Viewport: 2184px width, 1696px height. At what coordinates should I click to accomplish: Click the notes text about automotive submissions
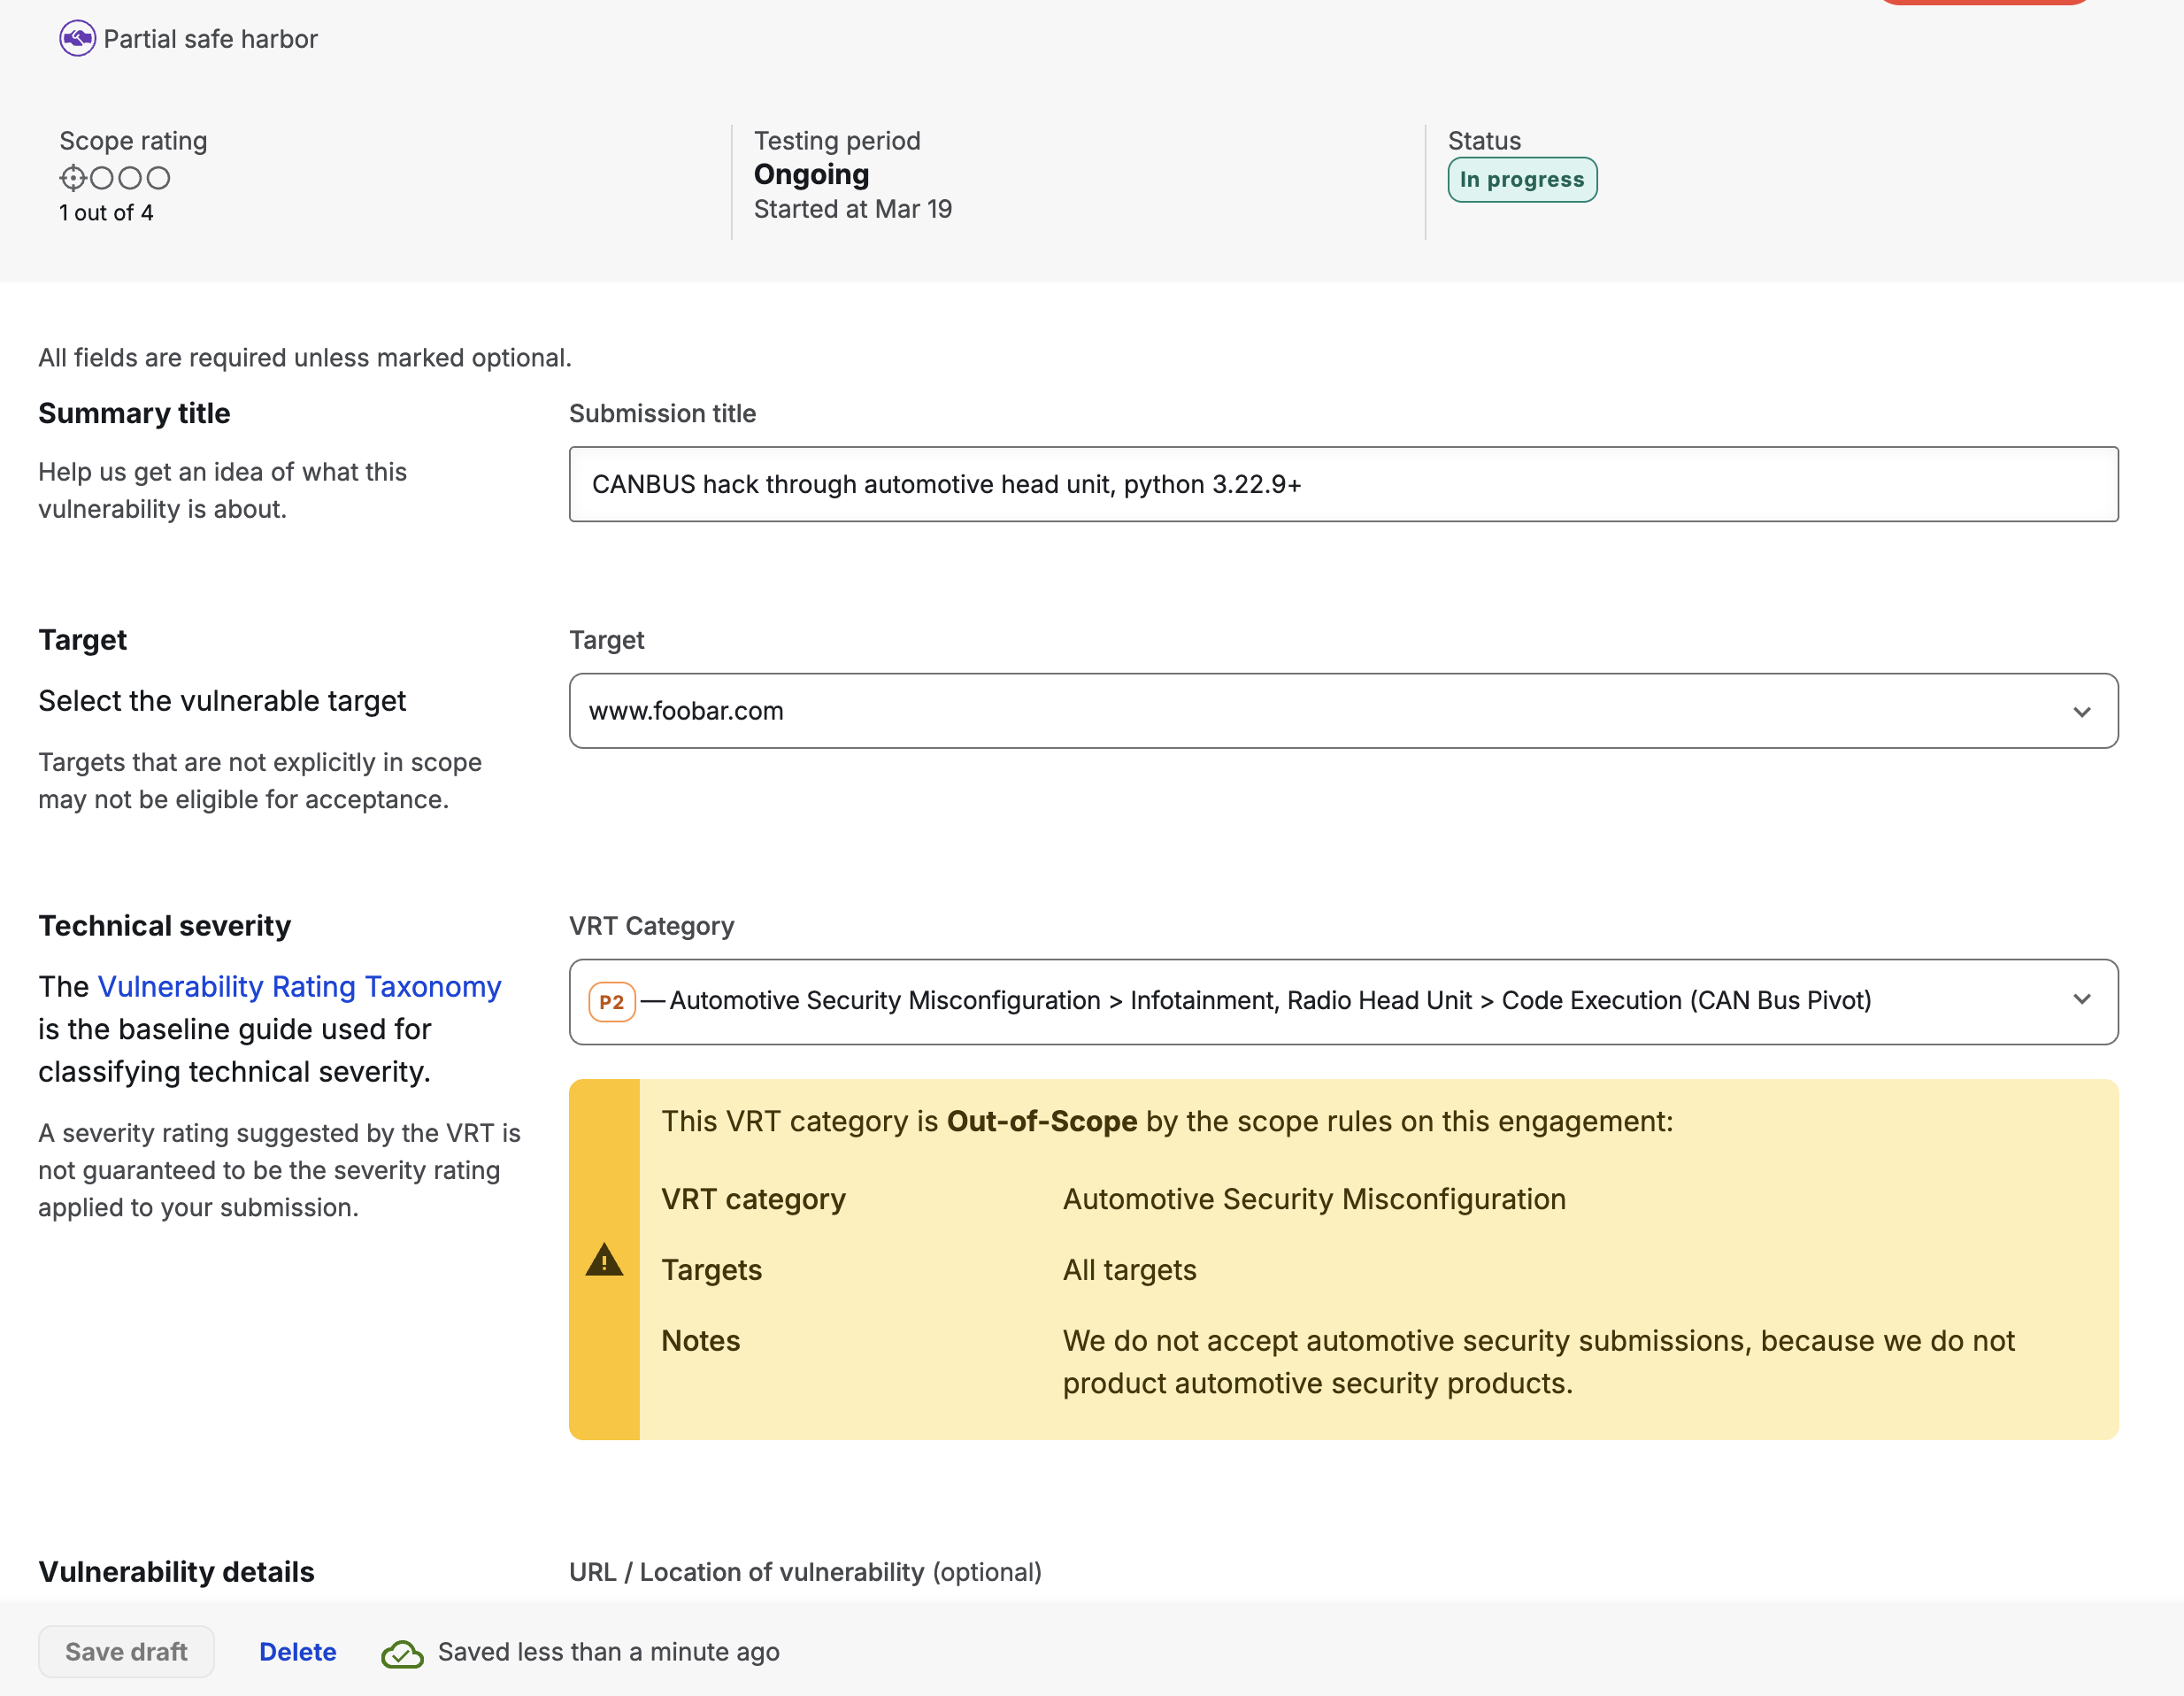point(1538,1362)
